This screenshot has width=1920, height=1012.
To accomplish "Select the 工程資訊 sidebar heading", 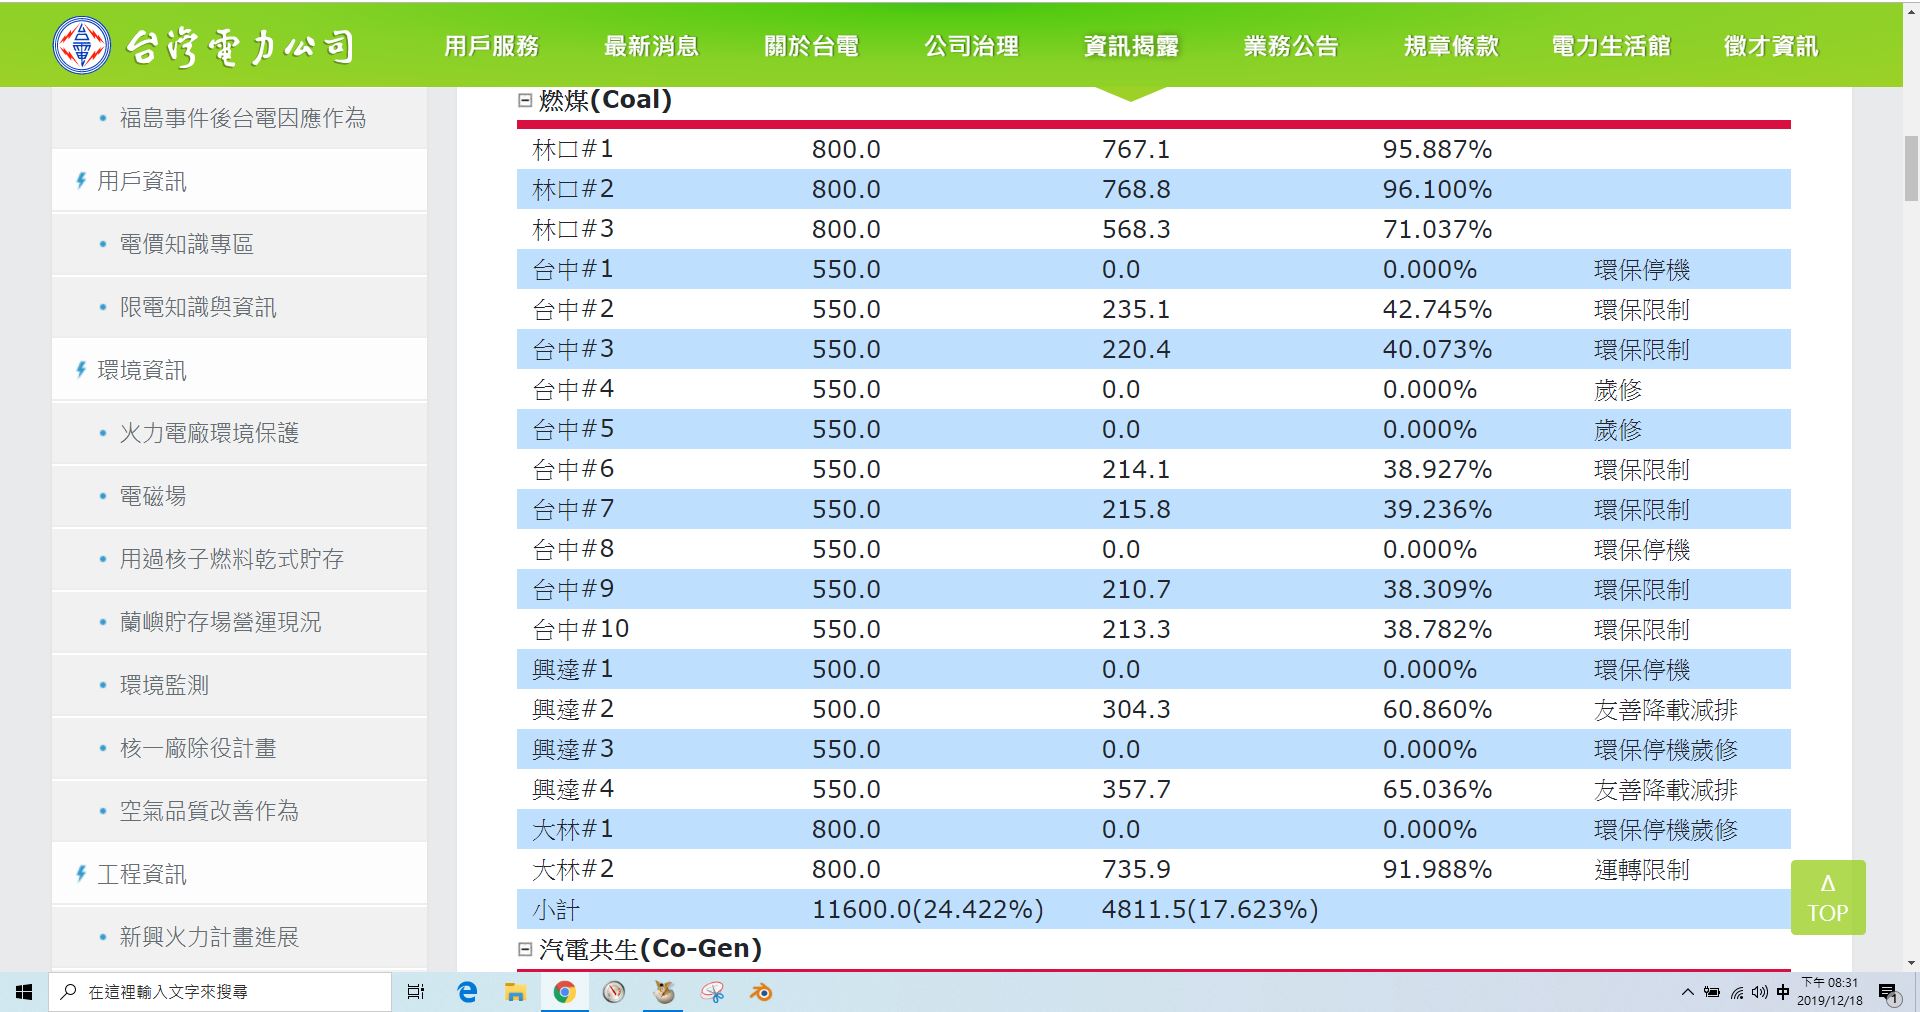I will pyautogui.click(x=141, y=874).
